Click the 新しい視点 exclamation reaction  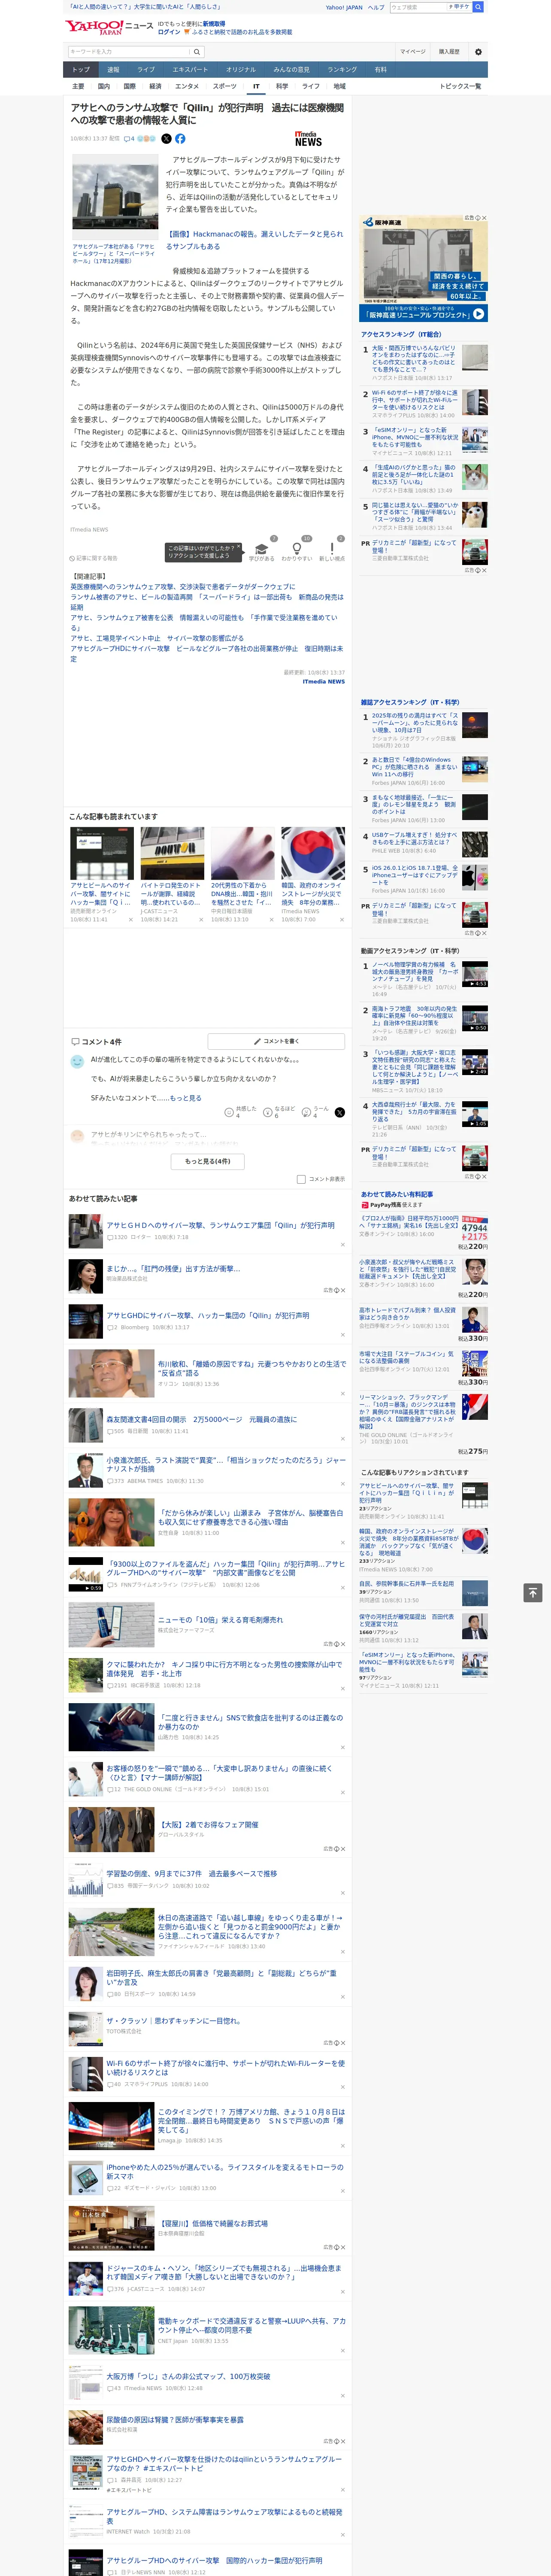[x=332, y=551]
